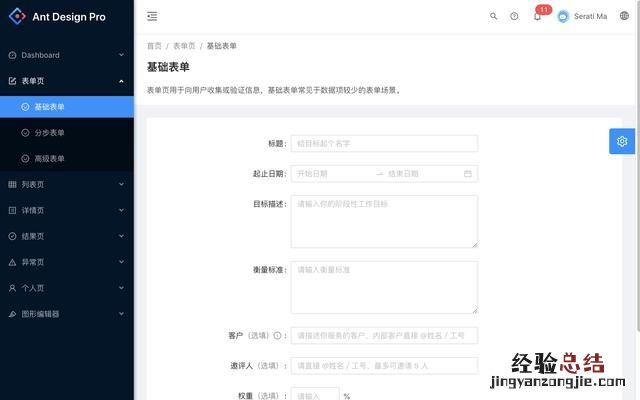Expand the 详情页 menu chevron

[x=121, y=210]
